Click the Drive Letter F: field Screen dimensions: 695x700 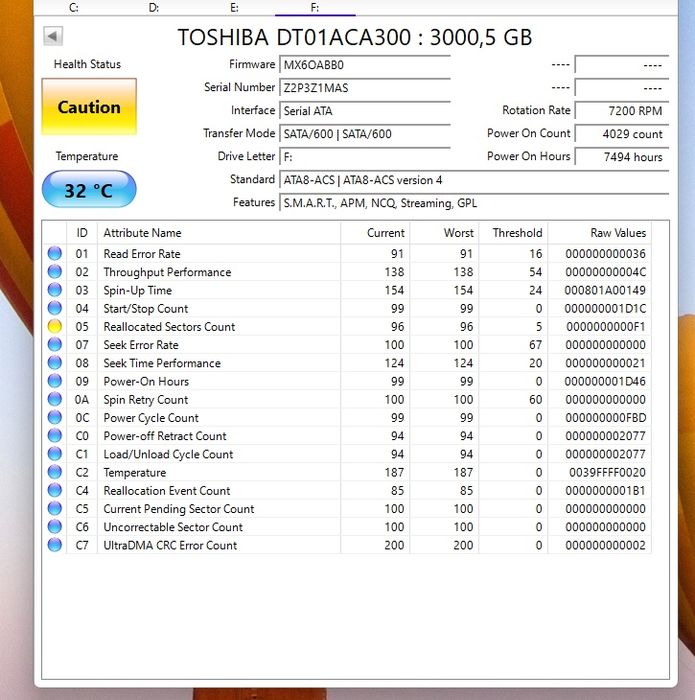tap(365, 157)
